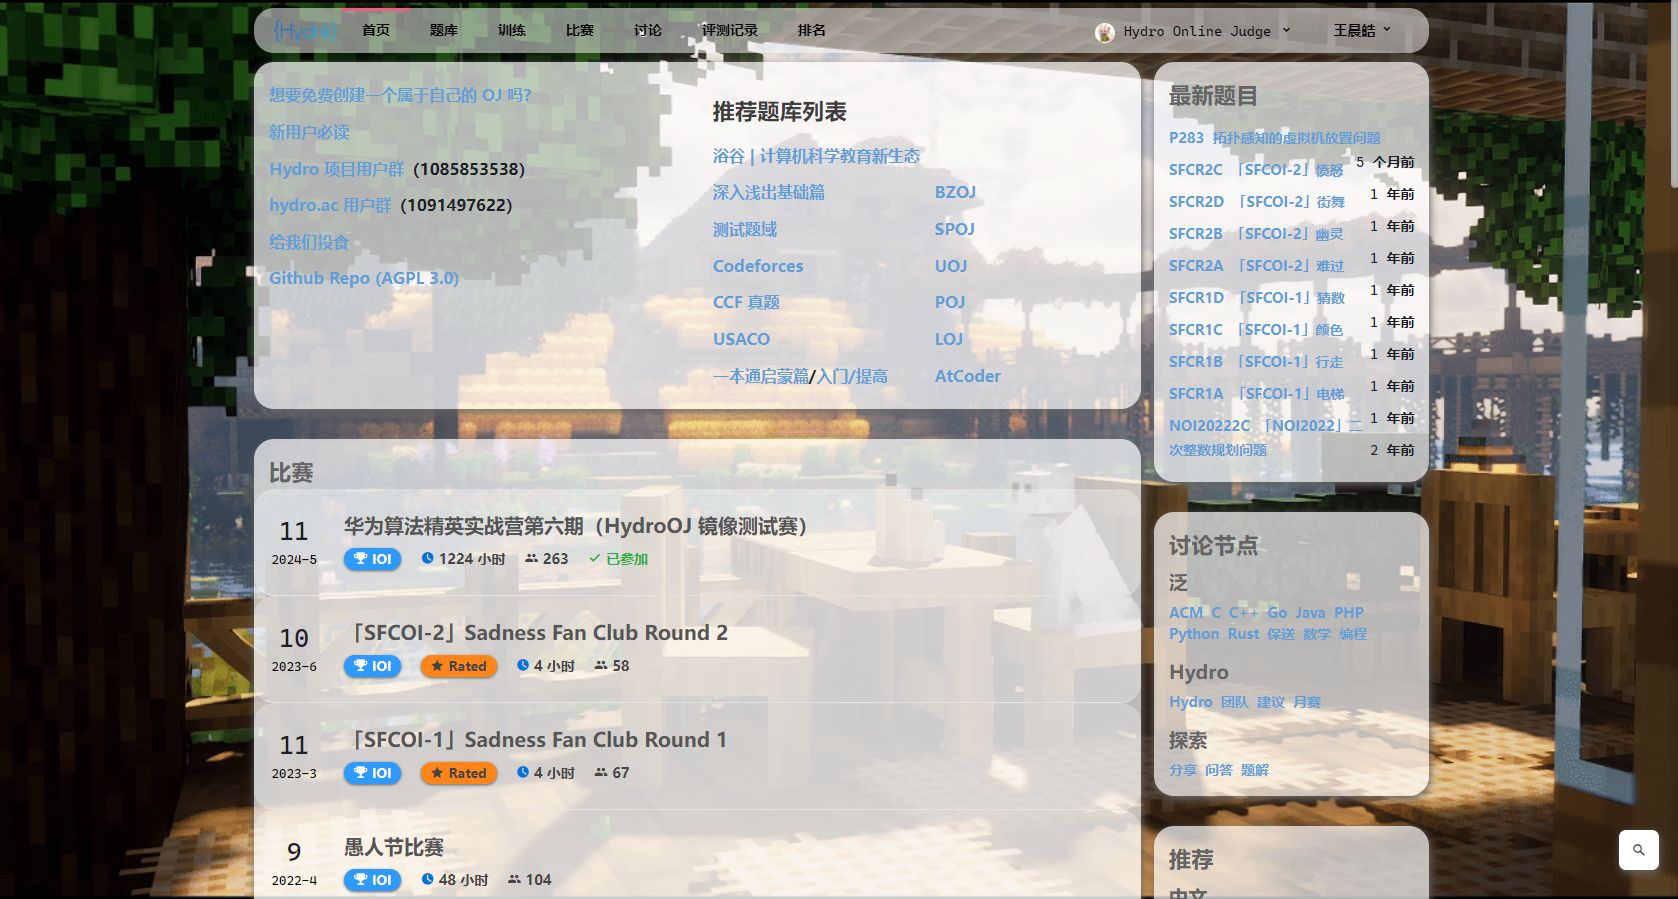Screen dimensions: 1678x899
Task: Click the Hydro Online Judge avatar icon
Action: [1105, 32]
